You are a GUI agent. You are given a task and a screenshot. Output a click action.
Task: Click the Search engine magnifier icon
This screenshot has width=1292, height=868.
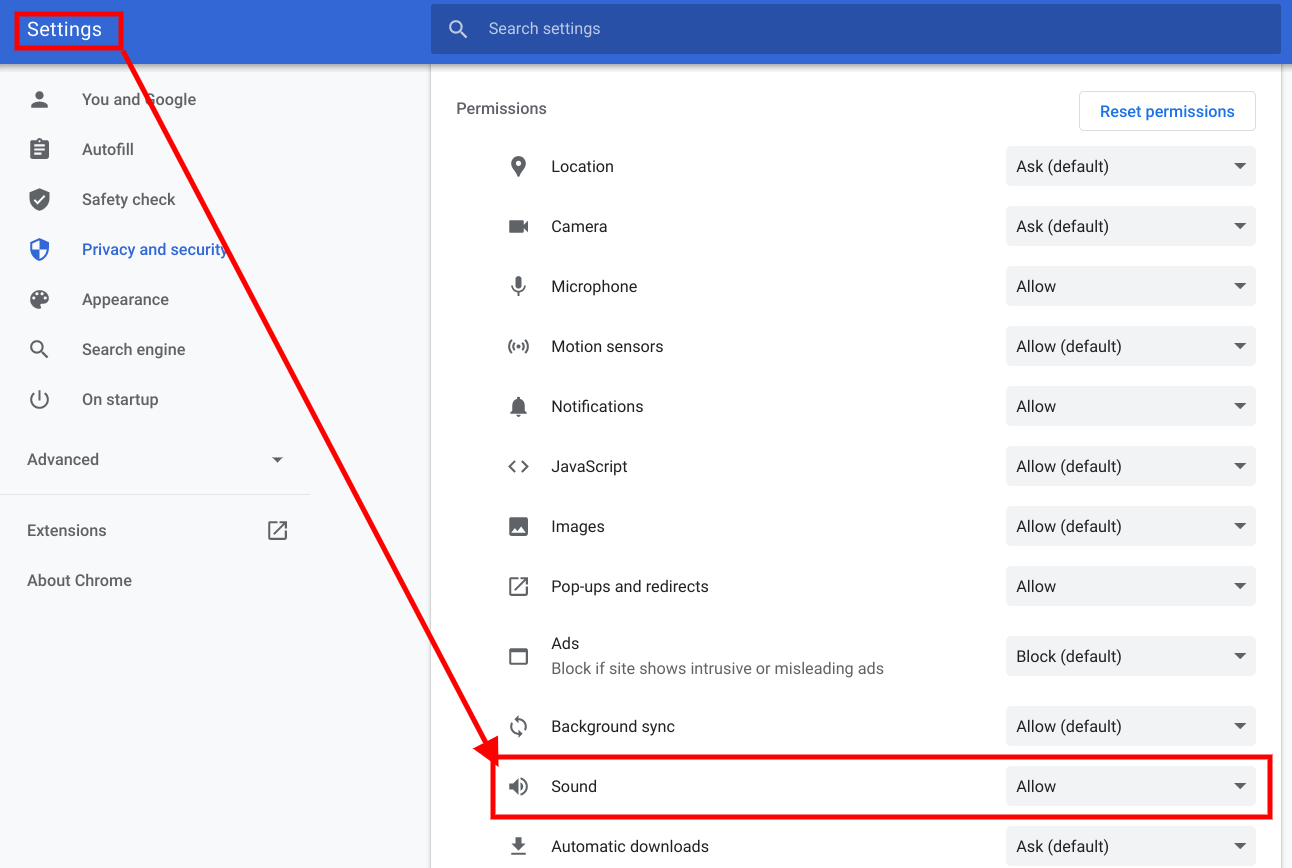point(39,349)
